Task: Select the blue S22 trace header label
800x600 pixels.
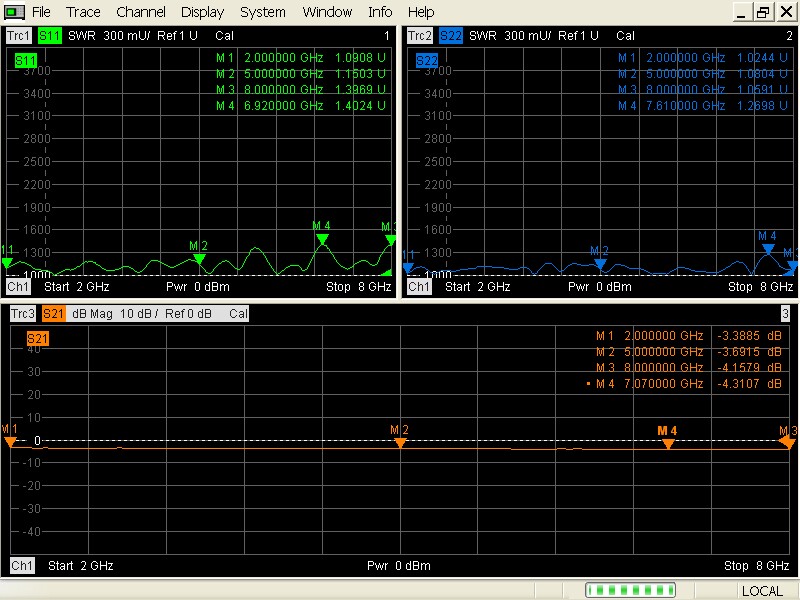Action: pyautogui.click(x=451, y=36)
